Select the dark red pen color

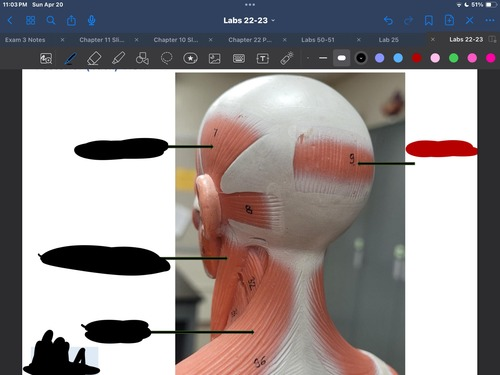[417, 58]
